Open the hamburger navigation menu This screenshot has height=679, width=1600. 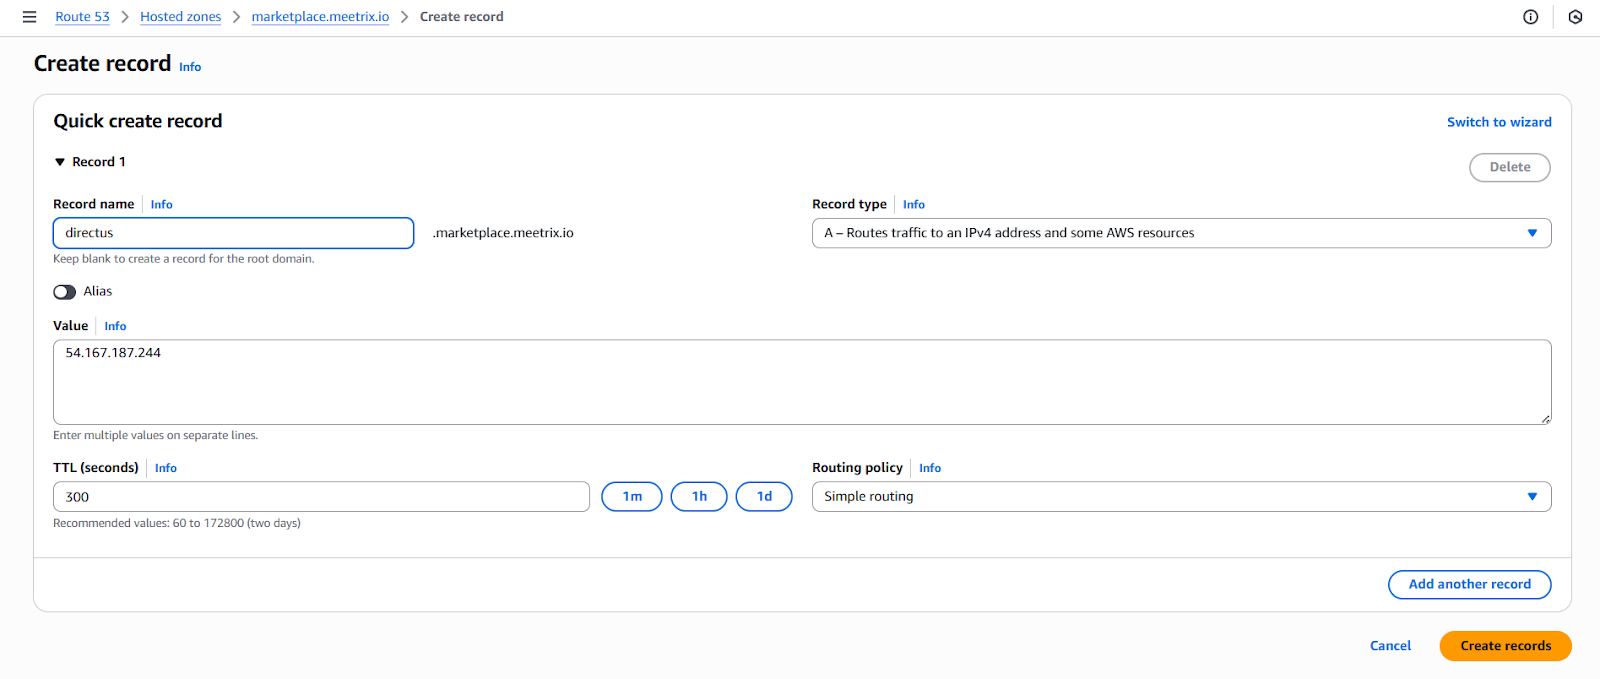29,17
